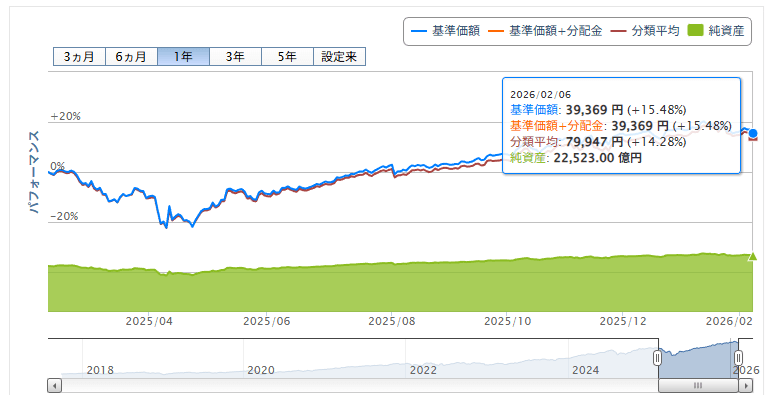Click the tooltip value 22,523.00 億円
Viewport: 769px width, 395px height.
coord(597,158)
